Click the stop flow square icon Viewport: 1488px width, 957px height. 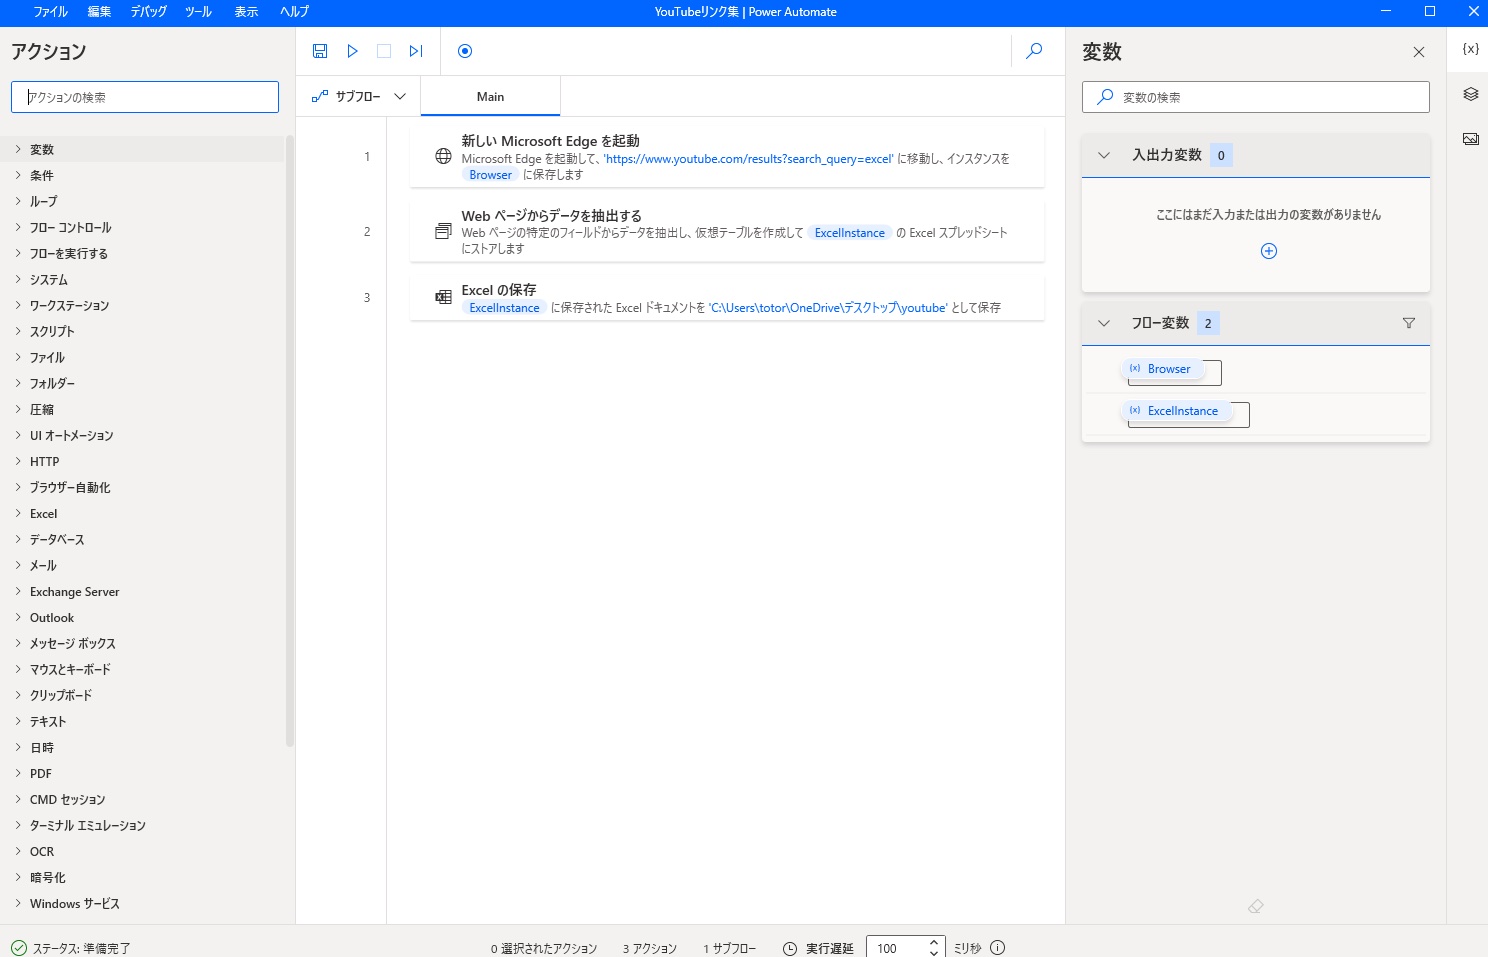[x=384, y=51]
